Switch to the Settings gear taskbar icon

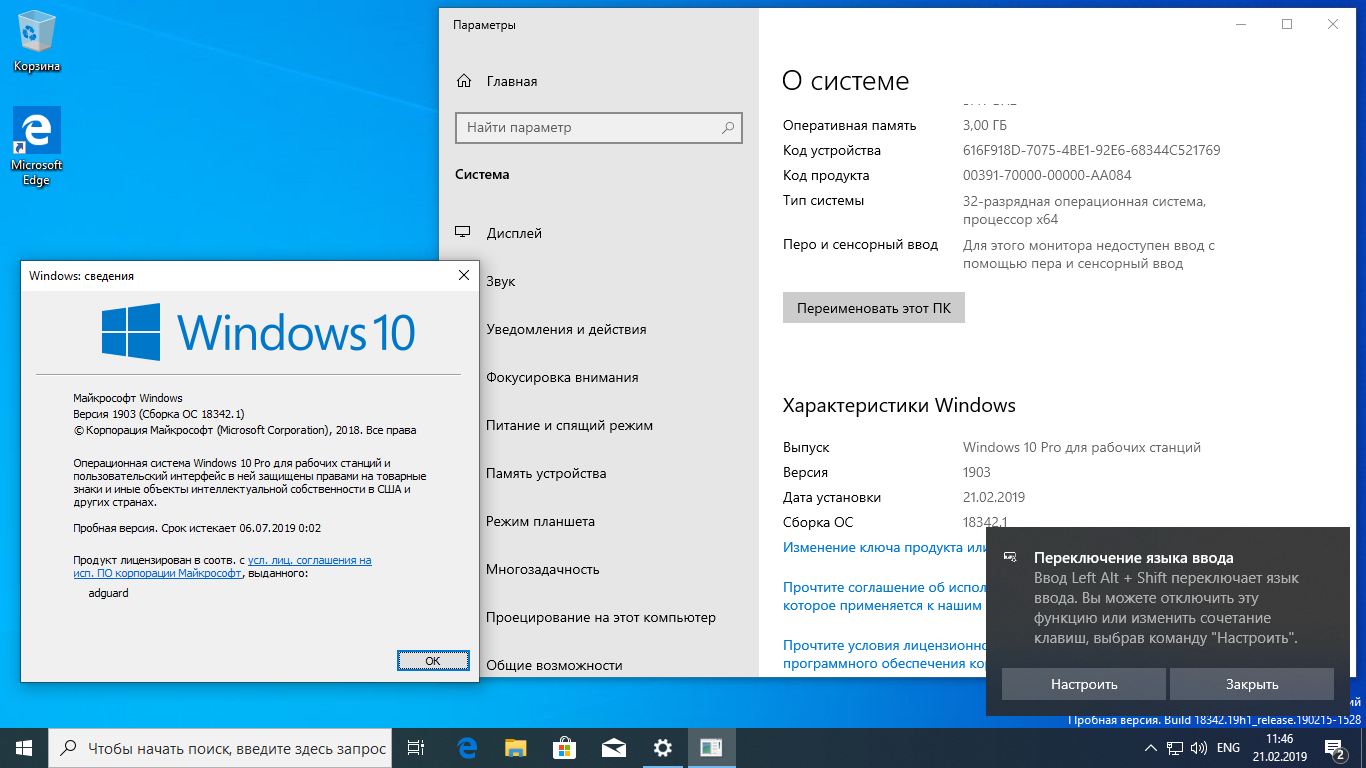(x=663, y=747)
